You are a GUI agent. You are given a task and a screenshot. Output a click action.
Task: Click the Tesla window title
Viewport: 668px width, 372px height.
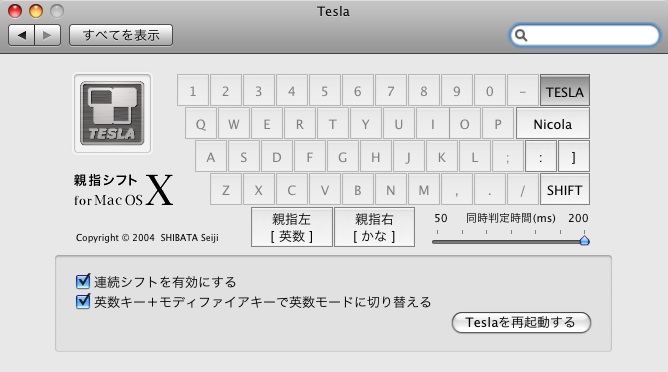click(333, 12)
